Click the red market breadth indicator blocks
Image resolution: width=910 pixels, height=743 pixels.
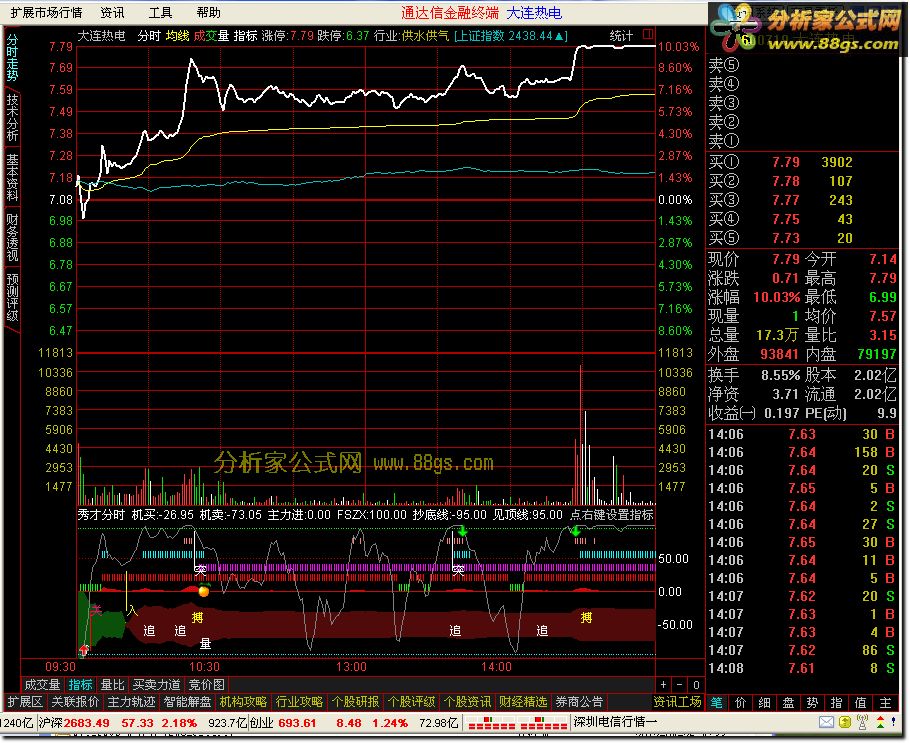517,723
